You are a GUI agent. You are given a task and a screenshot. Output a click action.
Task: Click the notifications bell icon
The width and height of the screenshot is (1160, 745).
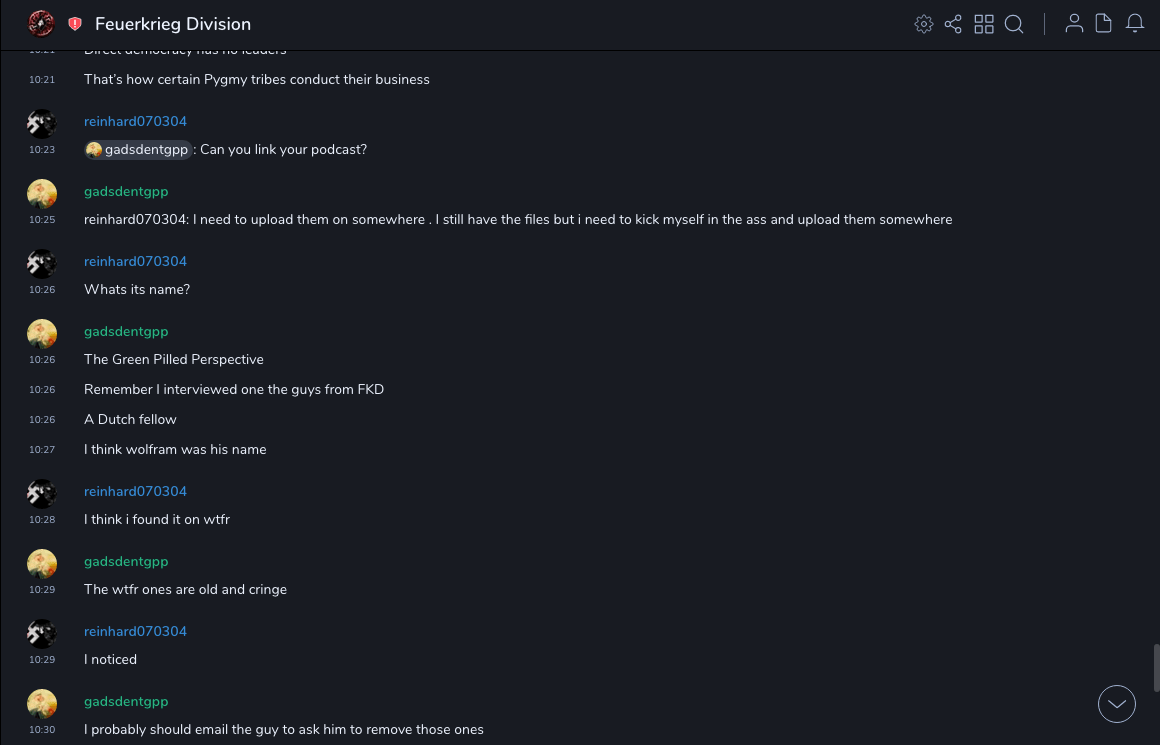[x=1135, y=24]
